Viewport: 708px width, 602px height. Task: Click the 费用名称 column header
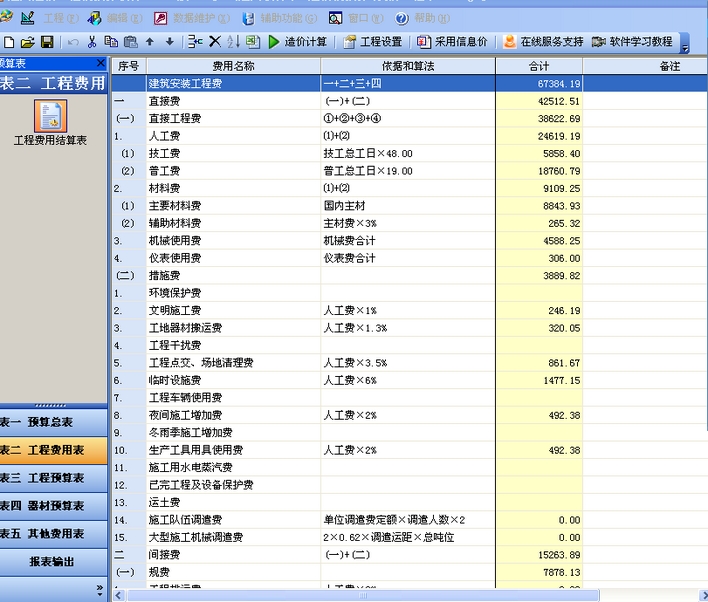tap(233, 66)
